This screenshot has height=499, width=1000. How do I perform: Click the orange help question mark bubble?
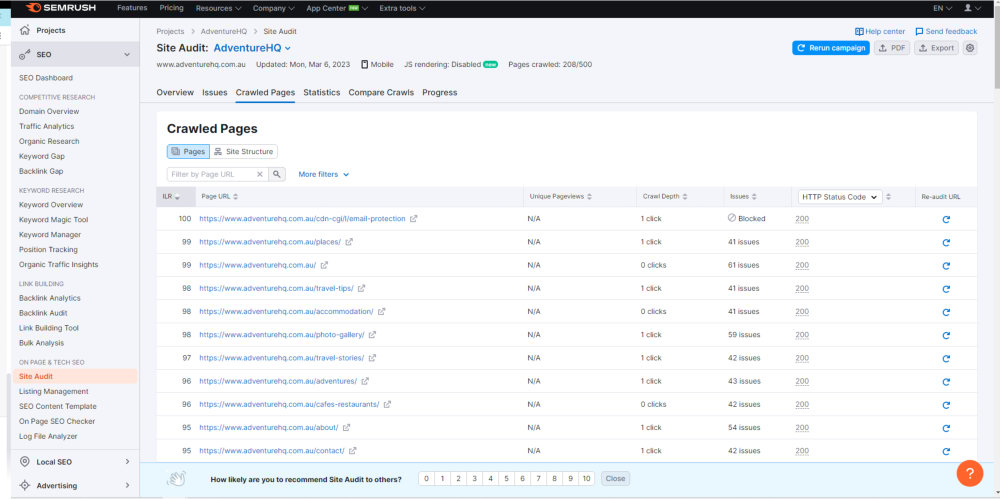tap(969, 473)
